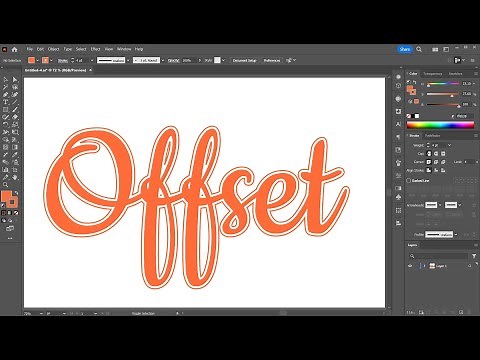Click the Stroke link in control bar

tap(63, 60)
